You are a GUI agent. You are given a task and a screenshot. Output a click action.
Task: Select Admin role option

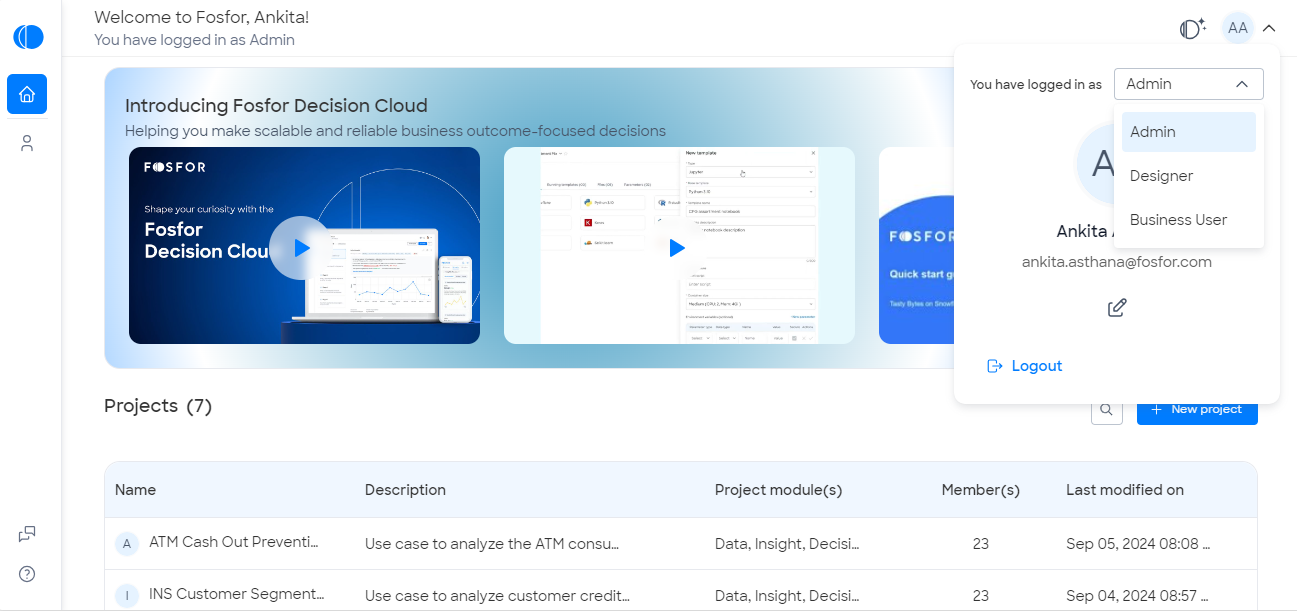[1189, 132]
